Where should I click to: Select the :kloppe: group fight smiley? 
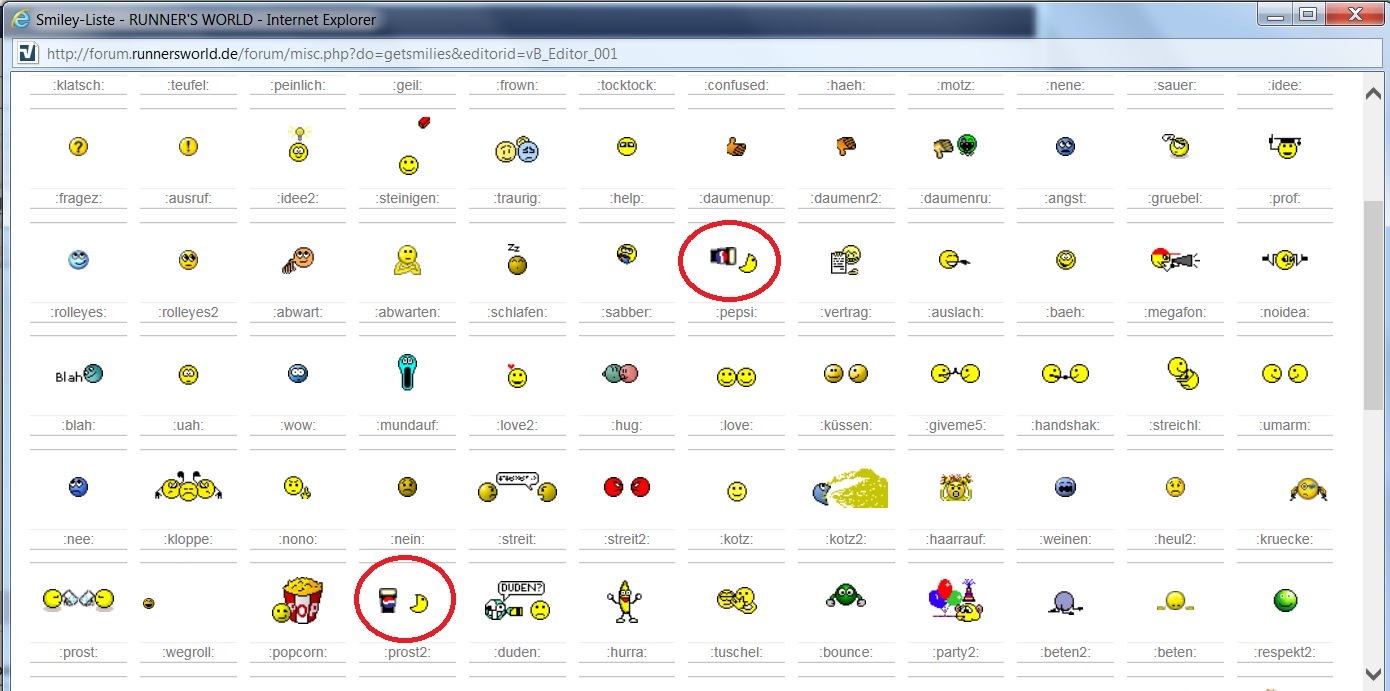pyautogui.click(x=188, y=487)
